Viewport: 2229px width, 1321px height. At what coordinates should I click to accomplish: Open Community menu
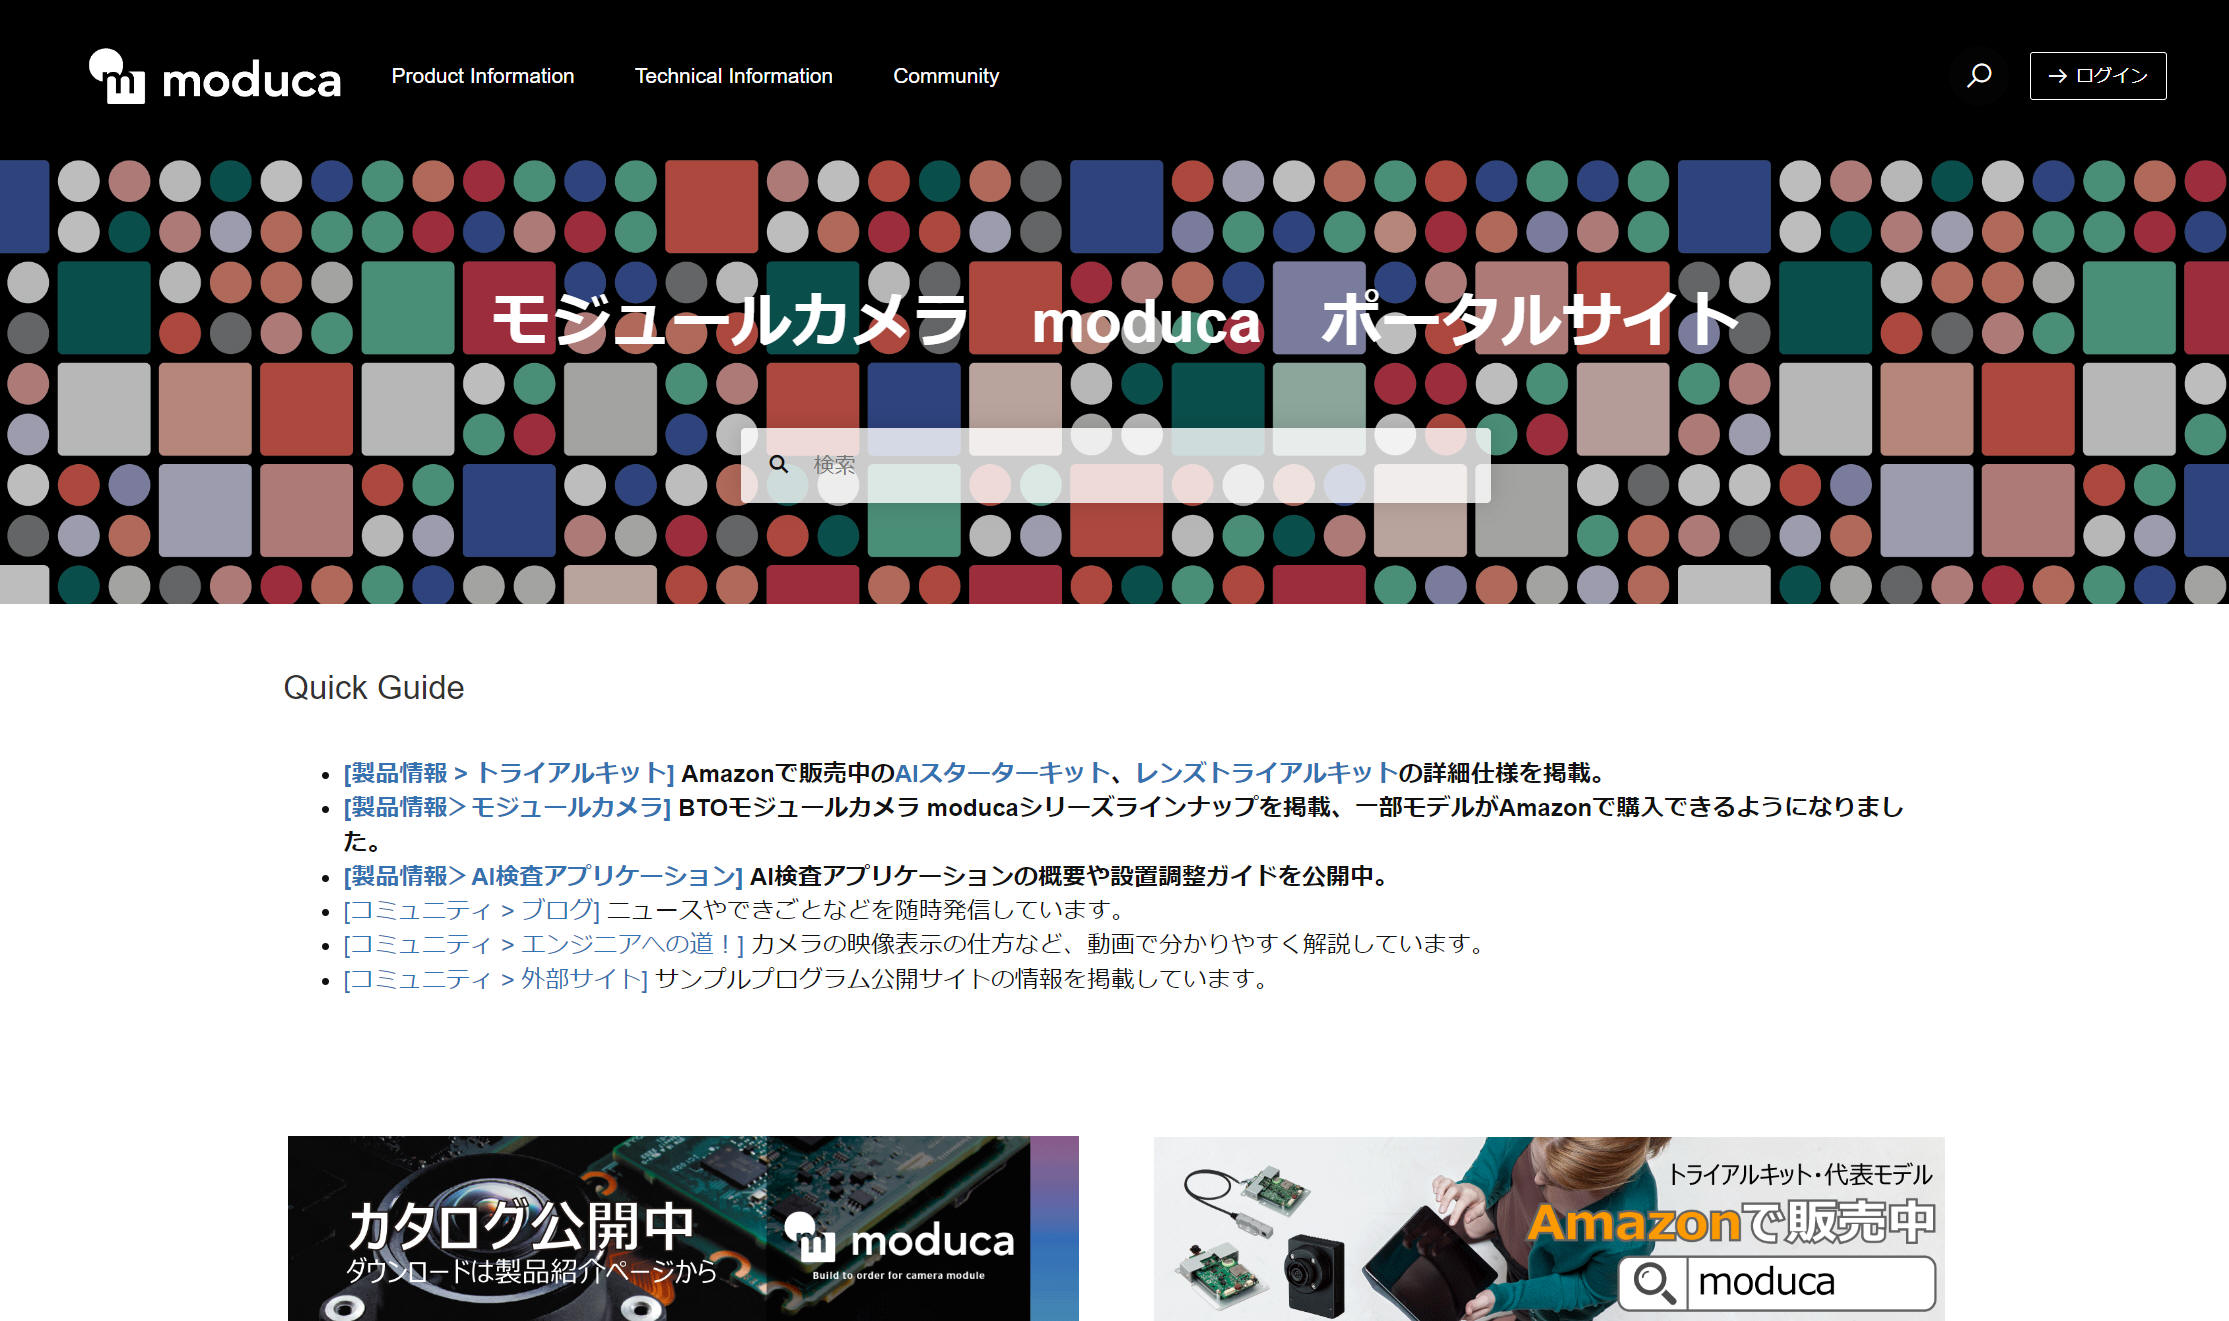tap(946, 76)
